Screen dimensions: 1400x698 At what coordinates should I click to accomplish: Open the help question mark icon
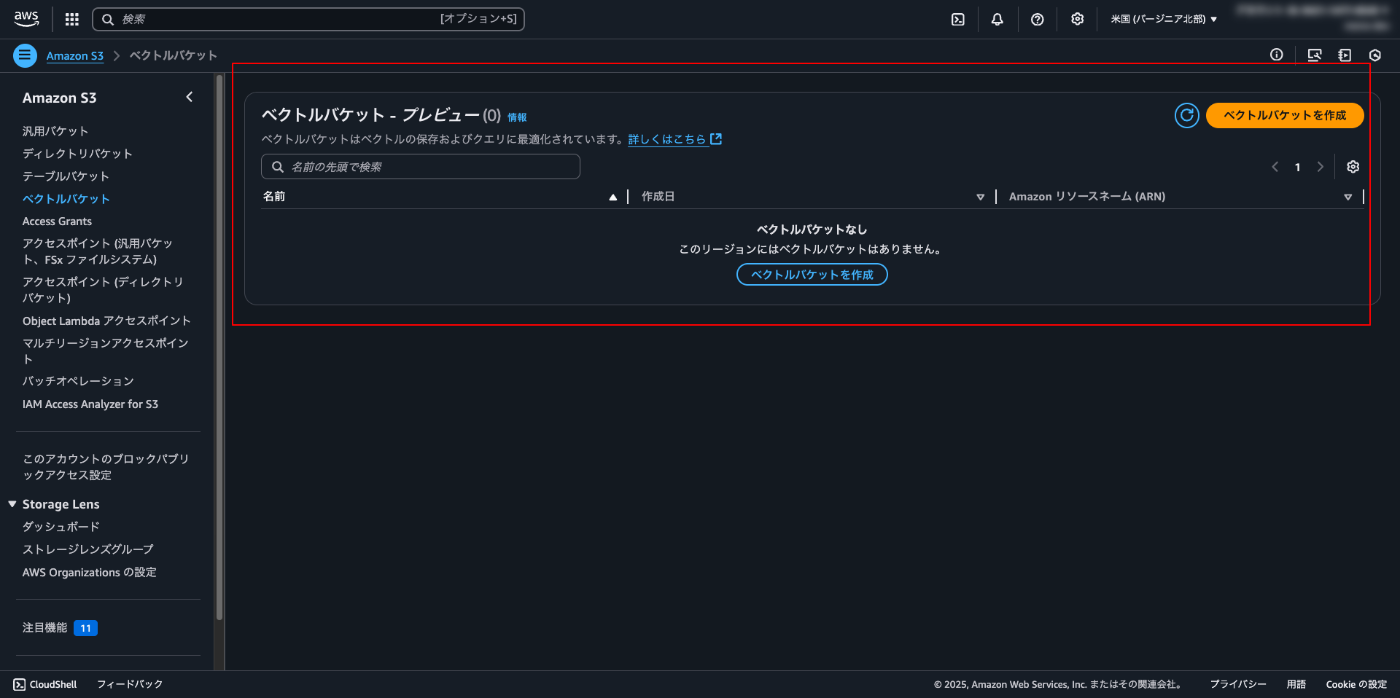[1037, 19]
